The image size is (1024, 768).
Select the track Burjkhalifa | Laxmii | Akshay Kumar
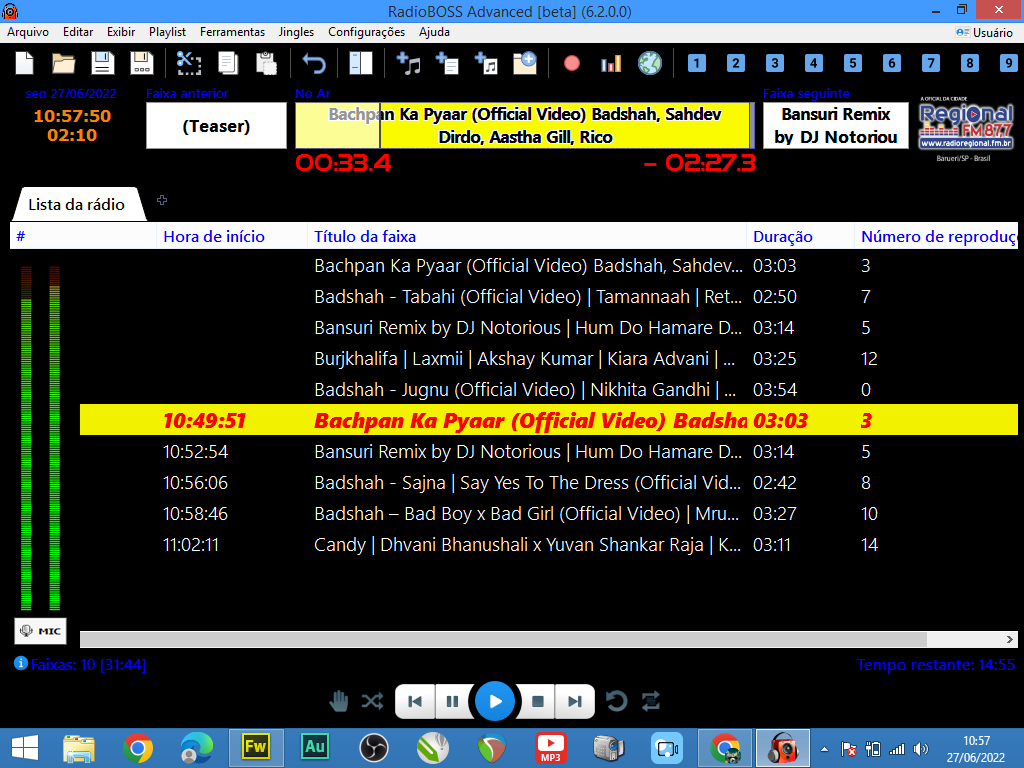549,359
